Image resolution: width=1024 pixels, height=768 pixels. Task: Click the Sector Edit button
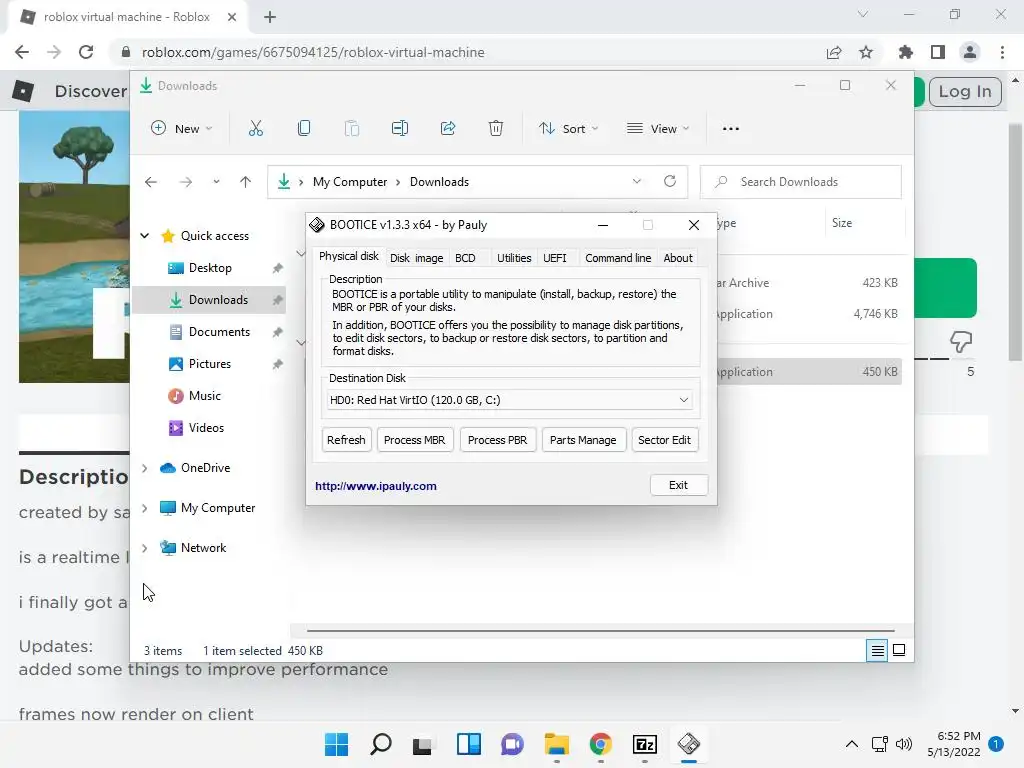[664, 440]
